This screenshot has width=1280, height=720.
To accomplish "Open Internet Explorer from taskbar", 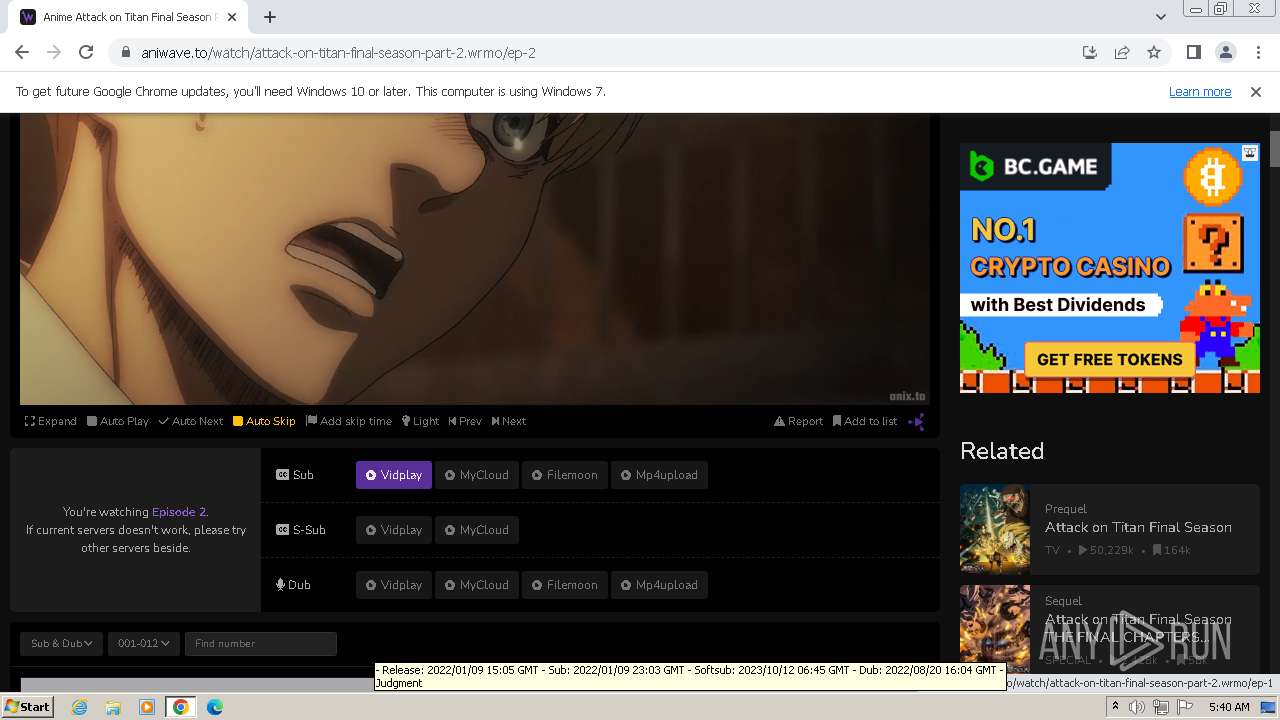I will point(79,707).
